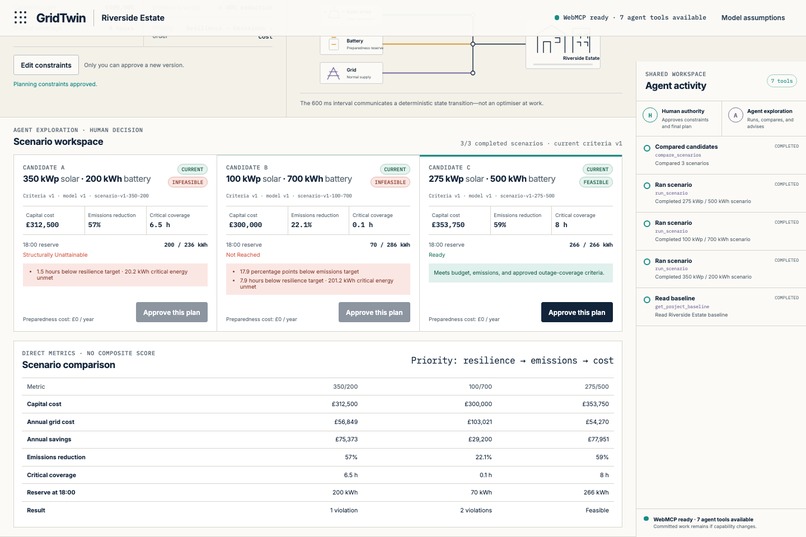The height and width of the screenshot is (537, 806).
Task: Click CURRENT badge on Candidate A
Action: [192, 169]
